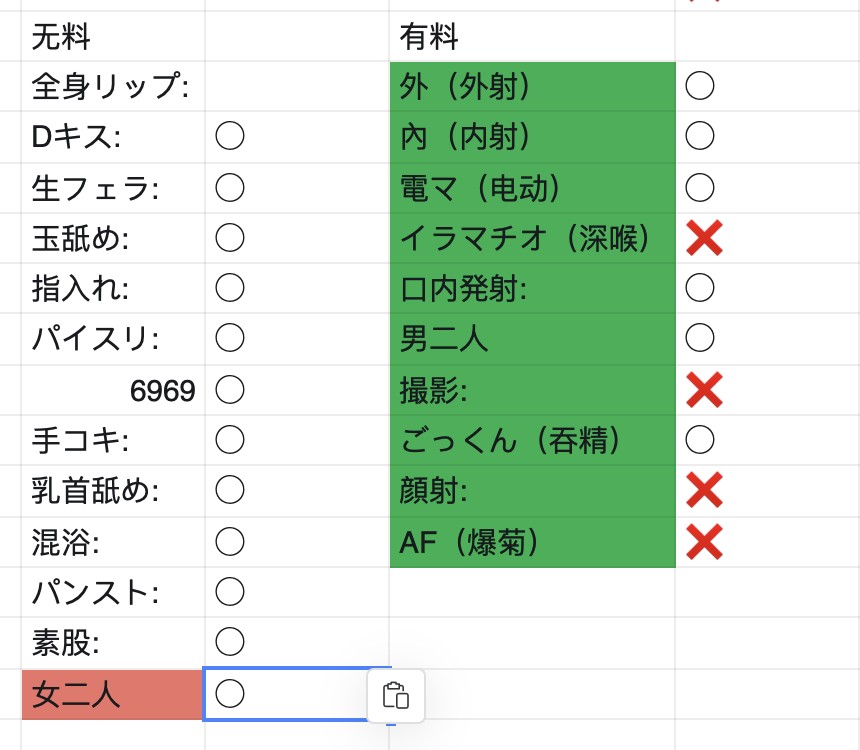Screen dimensions: 860x750
Task: Select the green 口内発射 cell
Action: tap(532, 288)
